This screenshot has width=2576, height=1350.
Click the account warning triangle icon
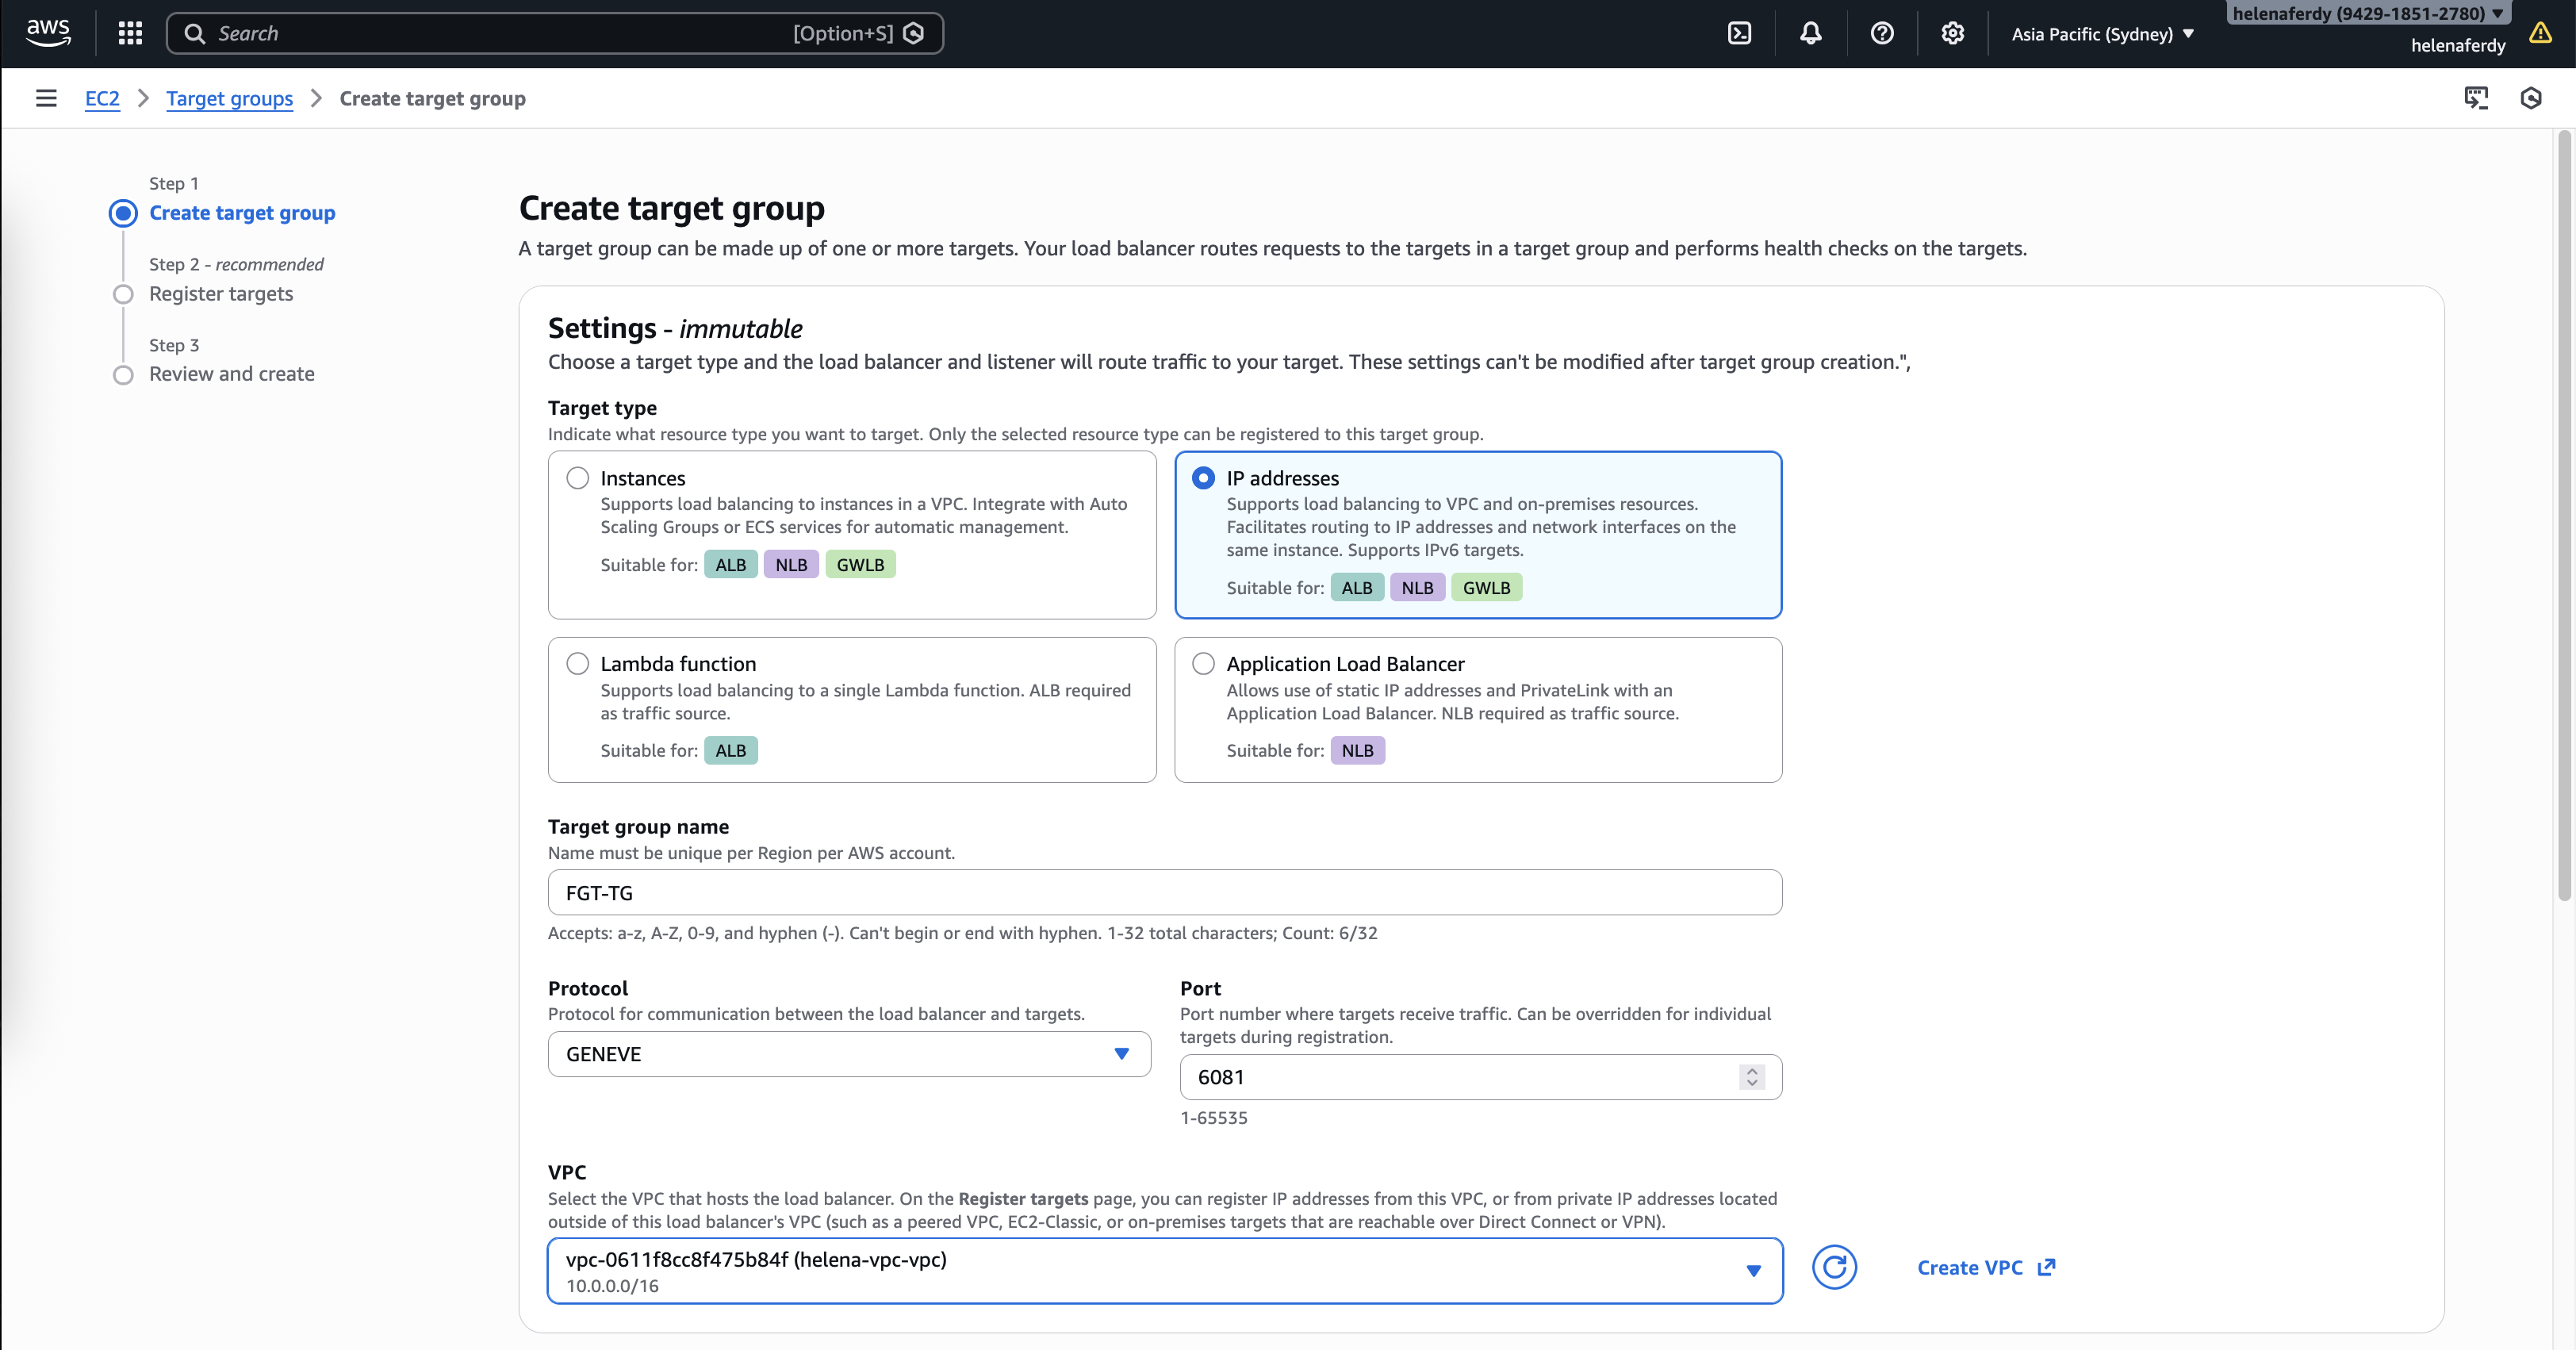pos(2540,34)
